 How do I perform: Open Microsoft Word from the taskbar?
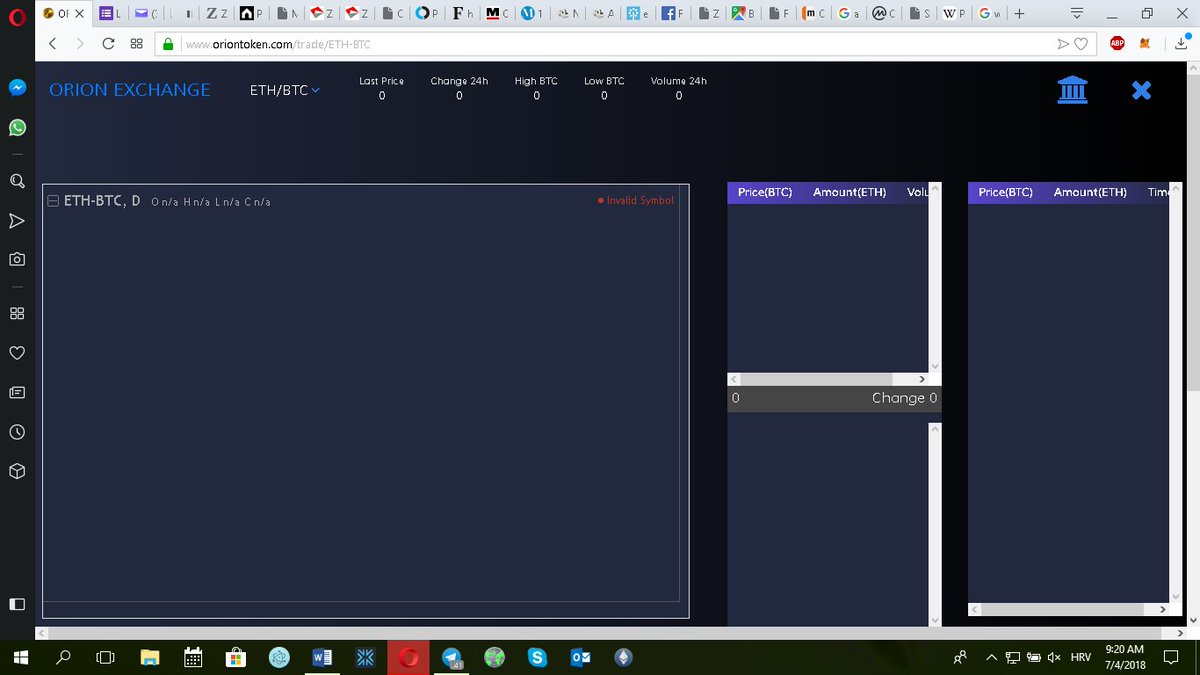click(323, 657)
